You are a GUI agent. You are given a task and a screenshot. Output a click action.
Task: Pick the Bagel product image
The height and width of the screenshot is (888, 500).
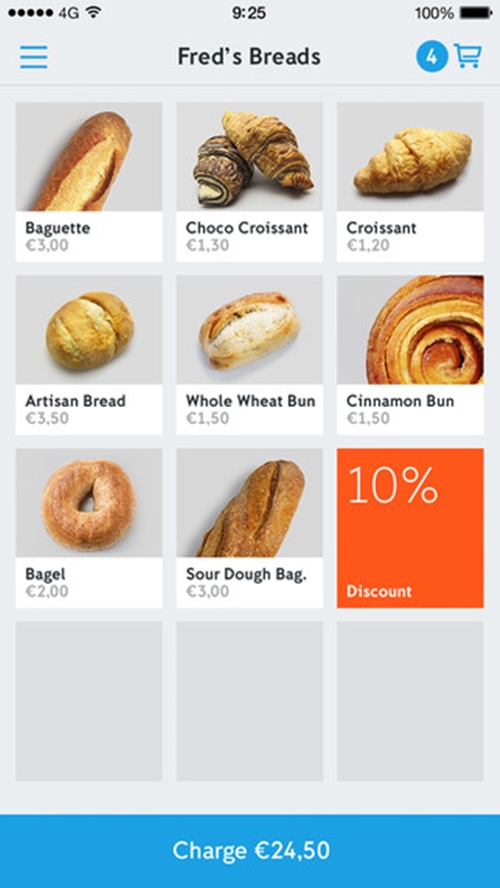point(89,503)
